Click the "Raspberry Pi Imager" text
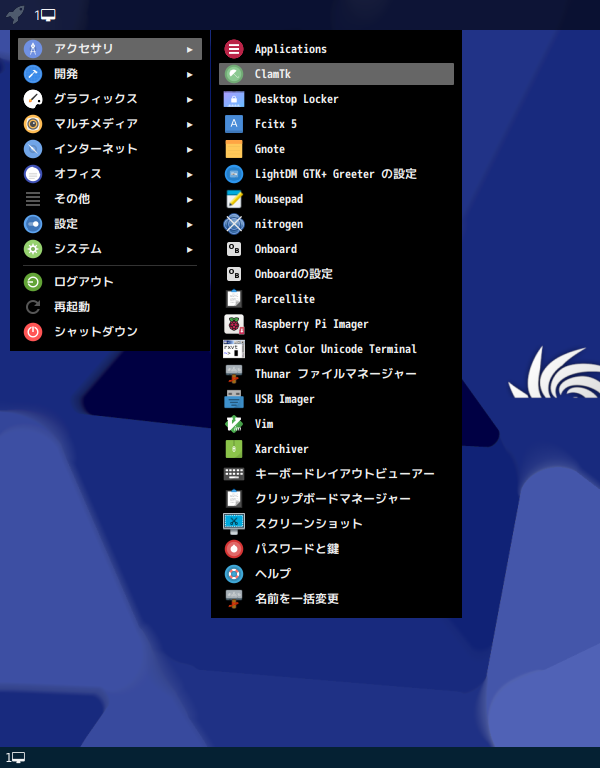This screenshot has width=600, height=768. (312, 324)
